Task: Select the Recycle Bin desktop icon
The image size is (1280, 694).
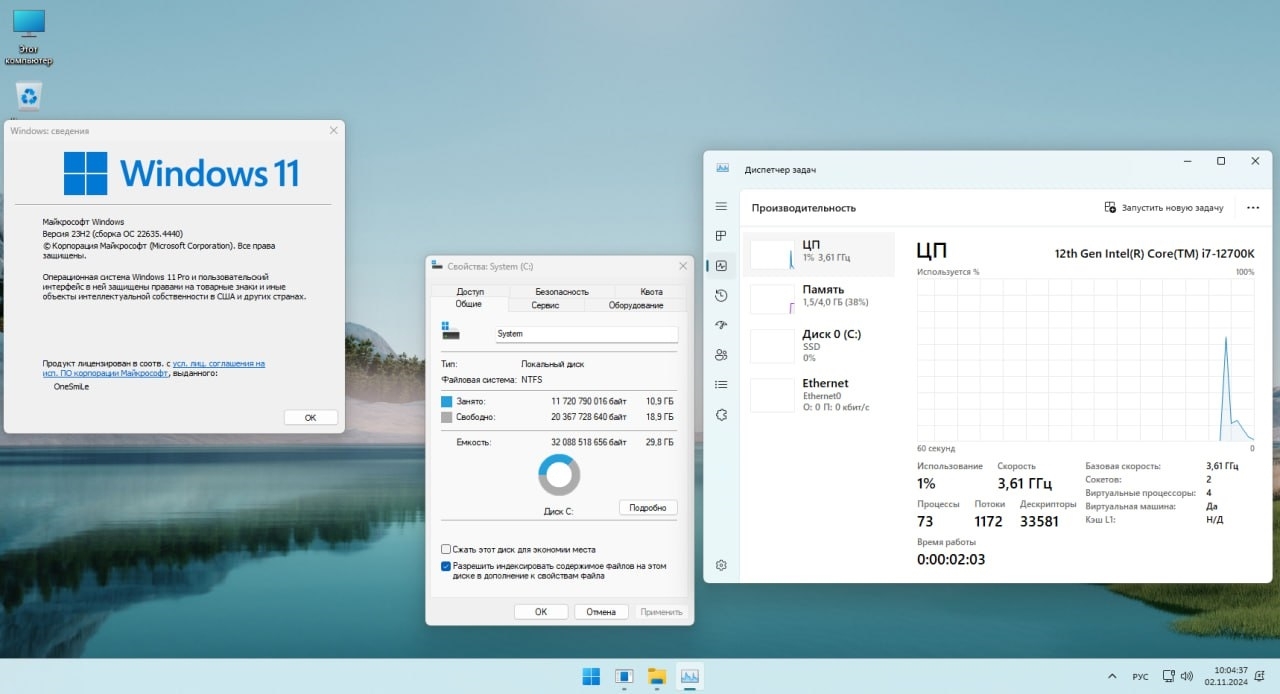Action: (x=28, y=96)
